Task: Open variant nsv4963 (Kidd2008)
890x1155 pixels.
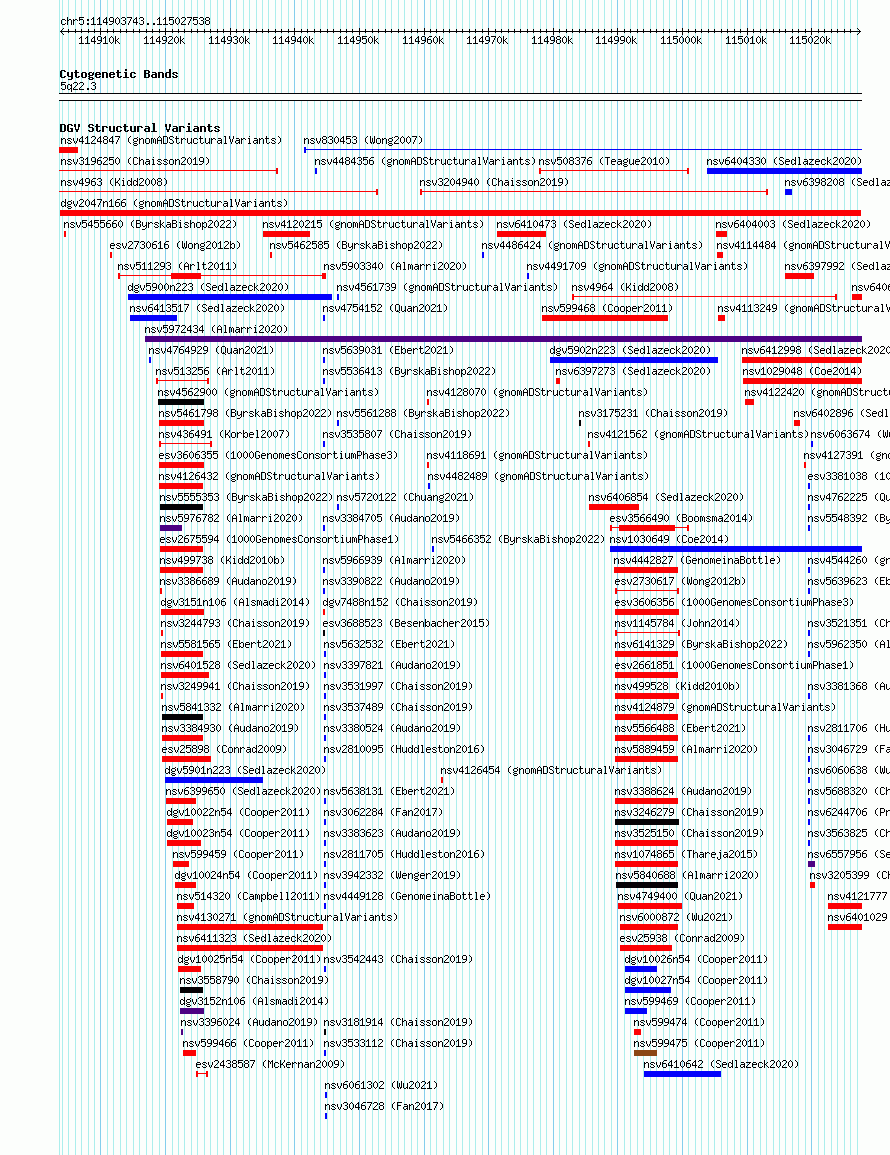Action: click(x=113, y=182)
